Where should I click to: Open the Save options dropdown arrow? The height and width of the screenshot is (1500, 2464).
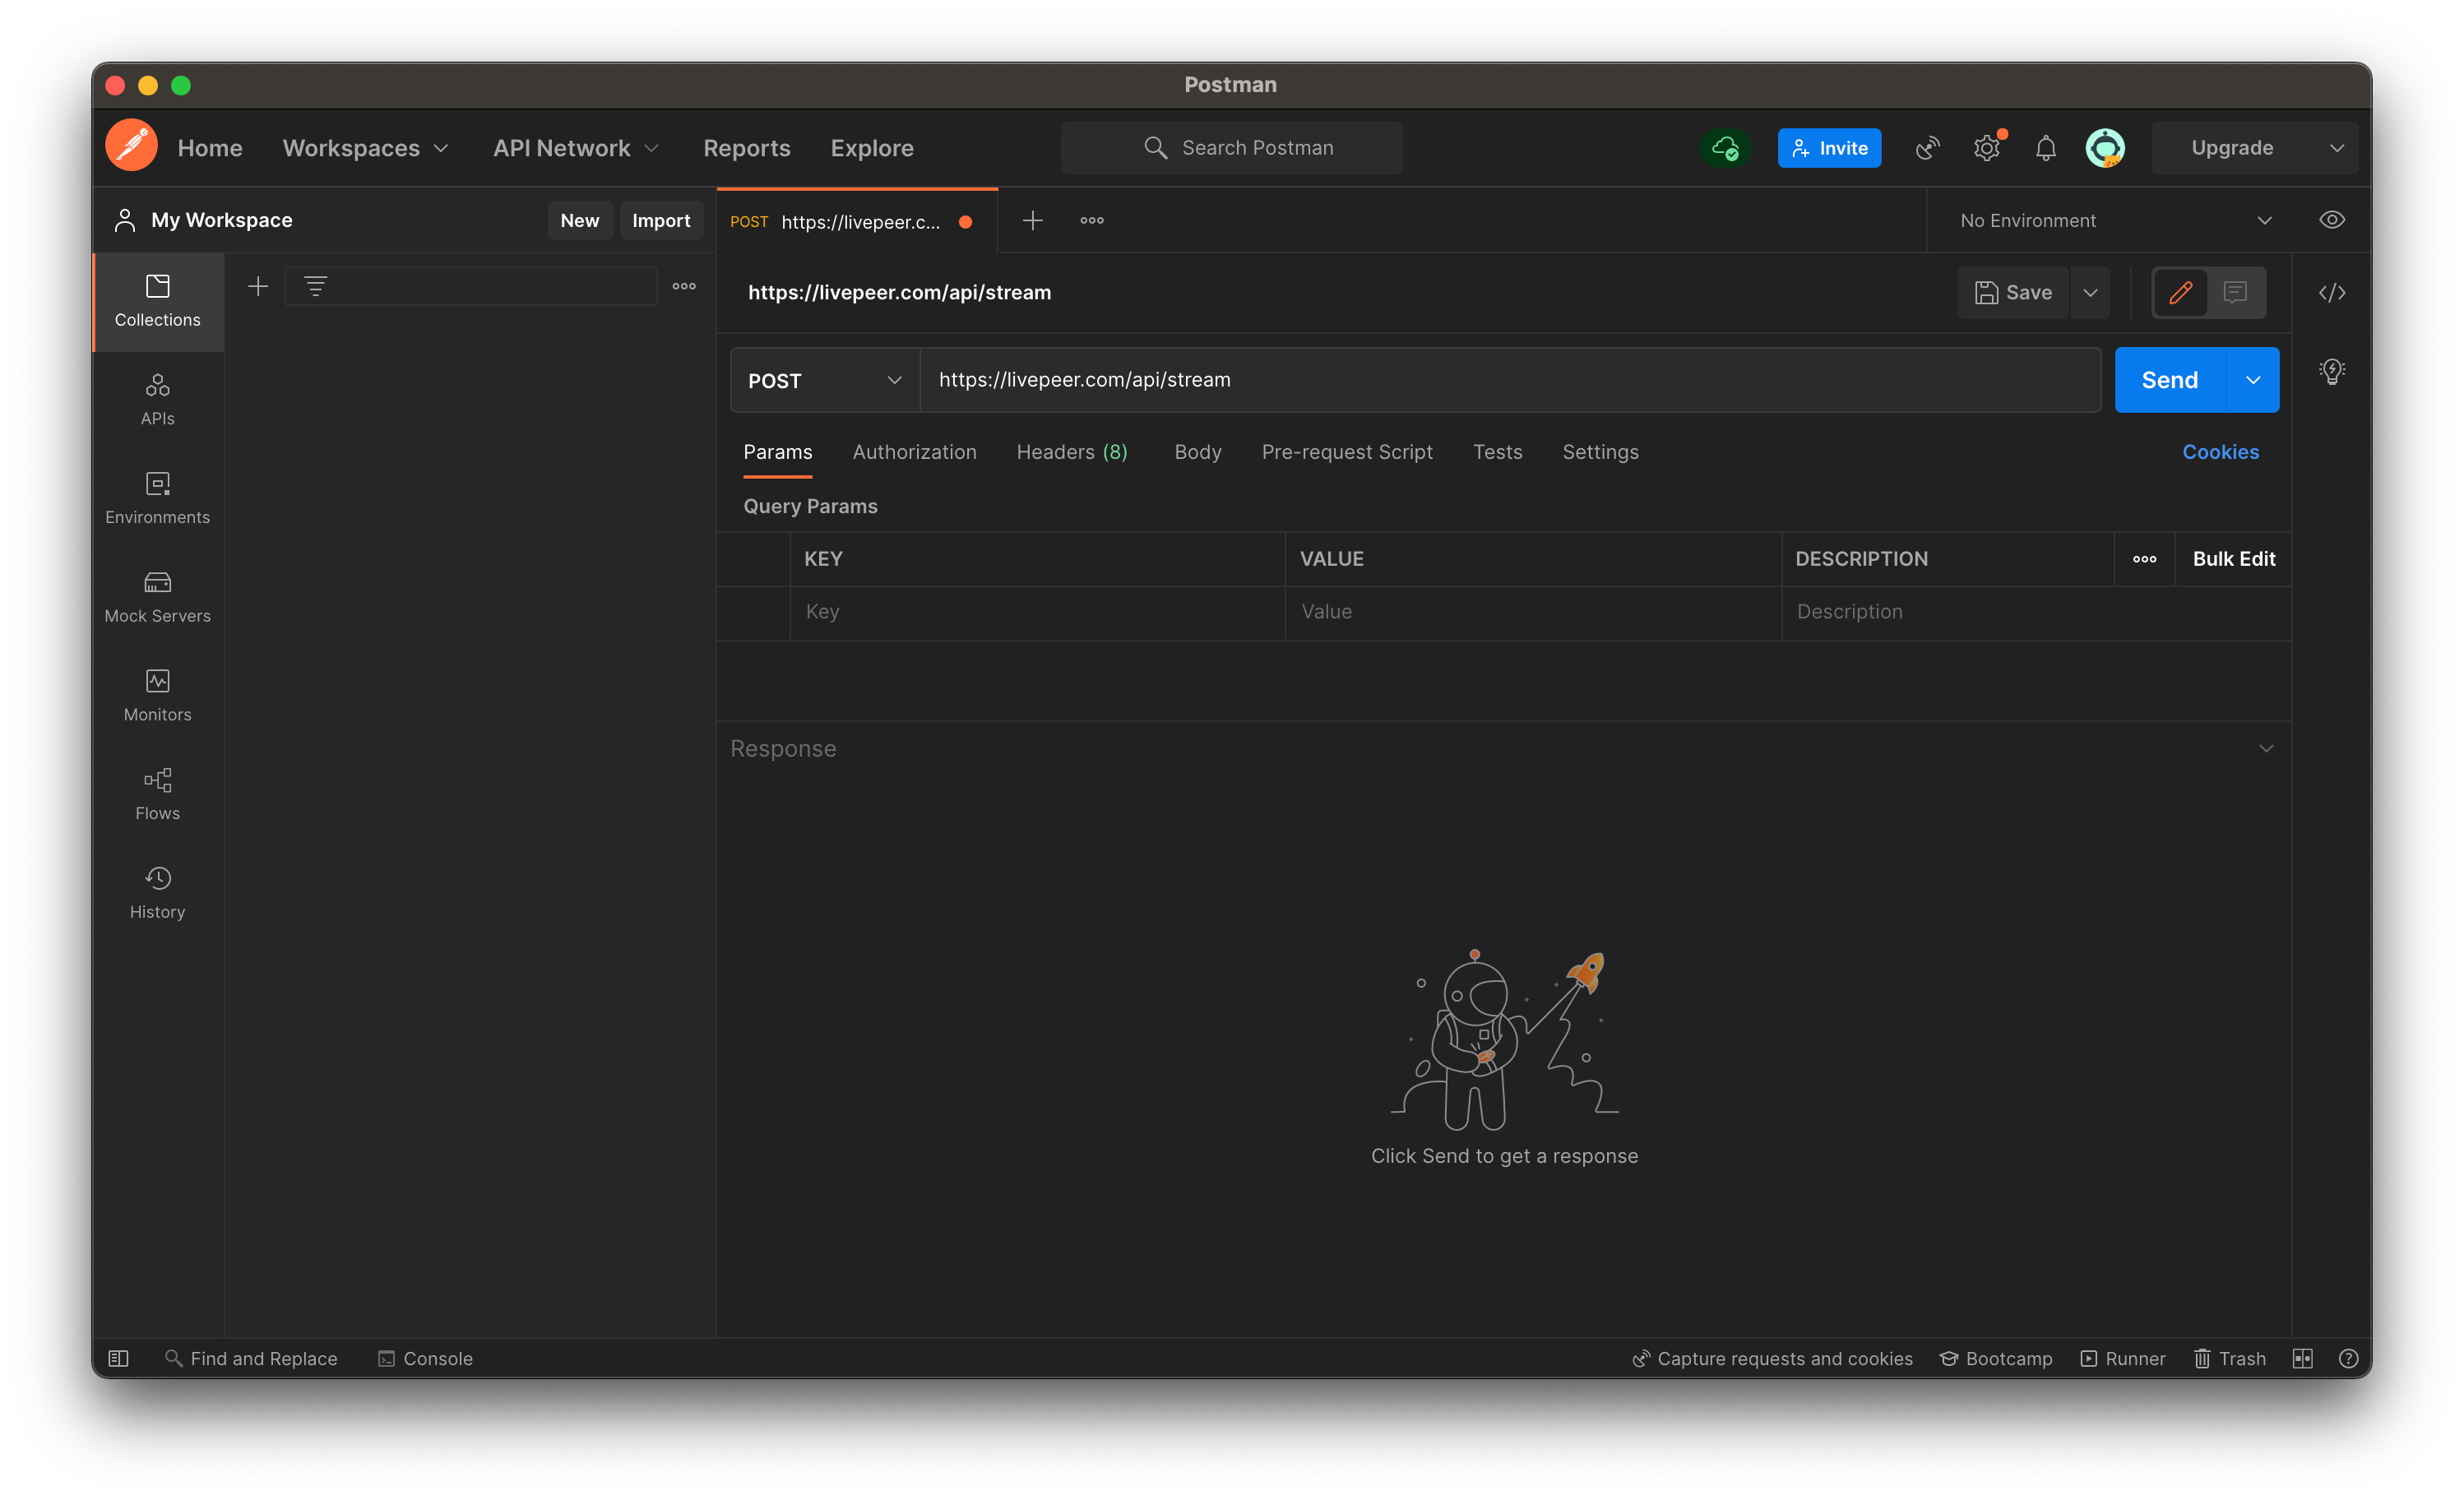(x=2091, y=292)
